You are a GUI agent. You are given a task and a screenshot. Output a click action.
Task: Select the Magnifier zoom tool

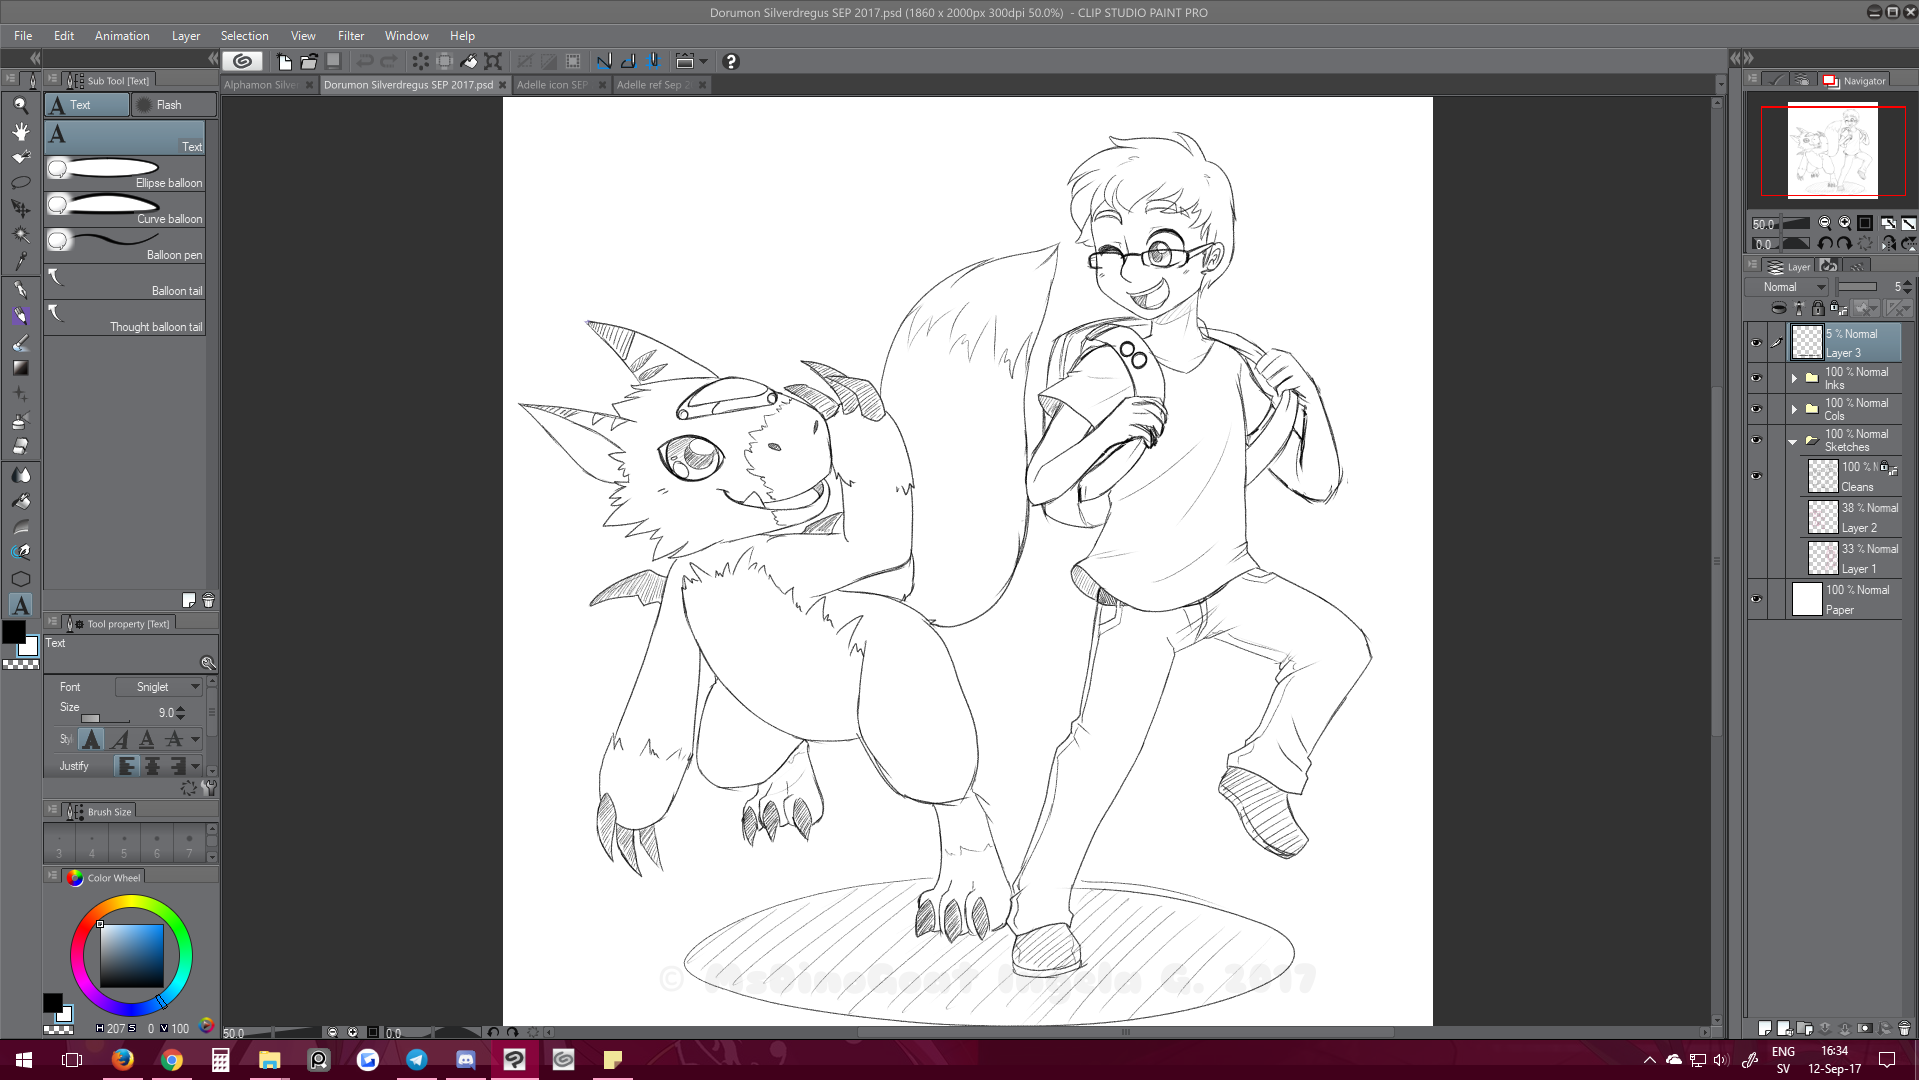coord(20,105)
